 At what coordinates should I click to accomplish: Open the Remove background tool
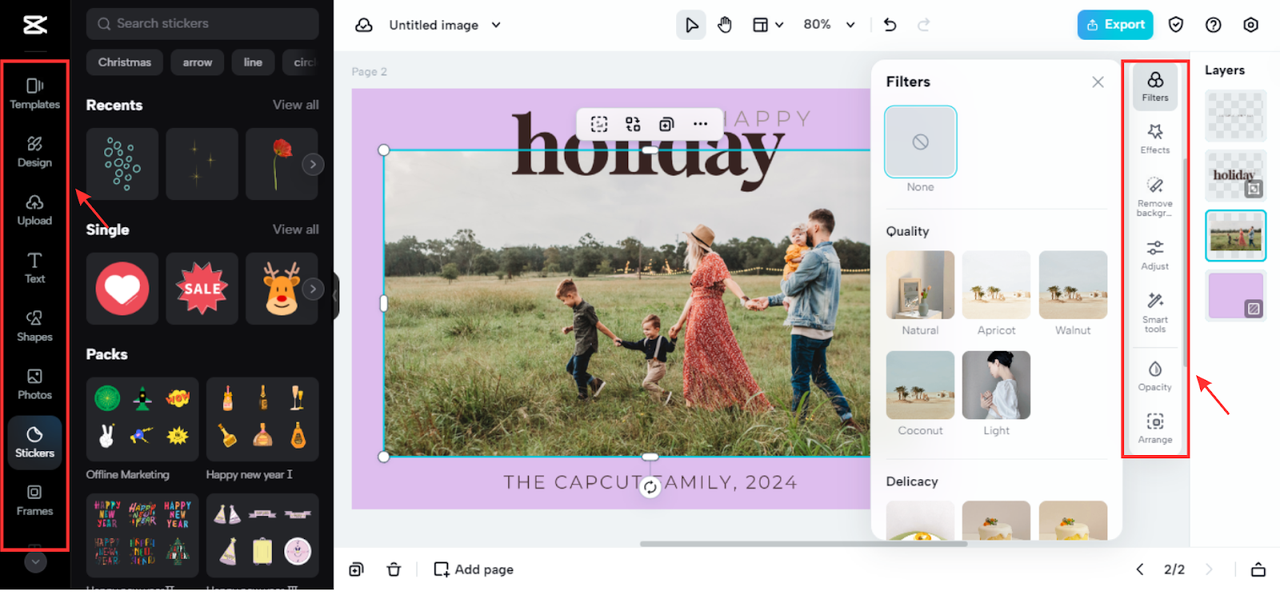(1155, 196)
